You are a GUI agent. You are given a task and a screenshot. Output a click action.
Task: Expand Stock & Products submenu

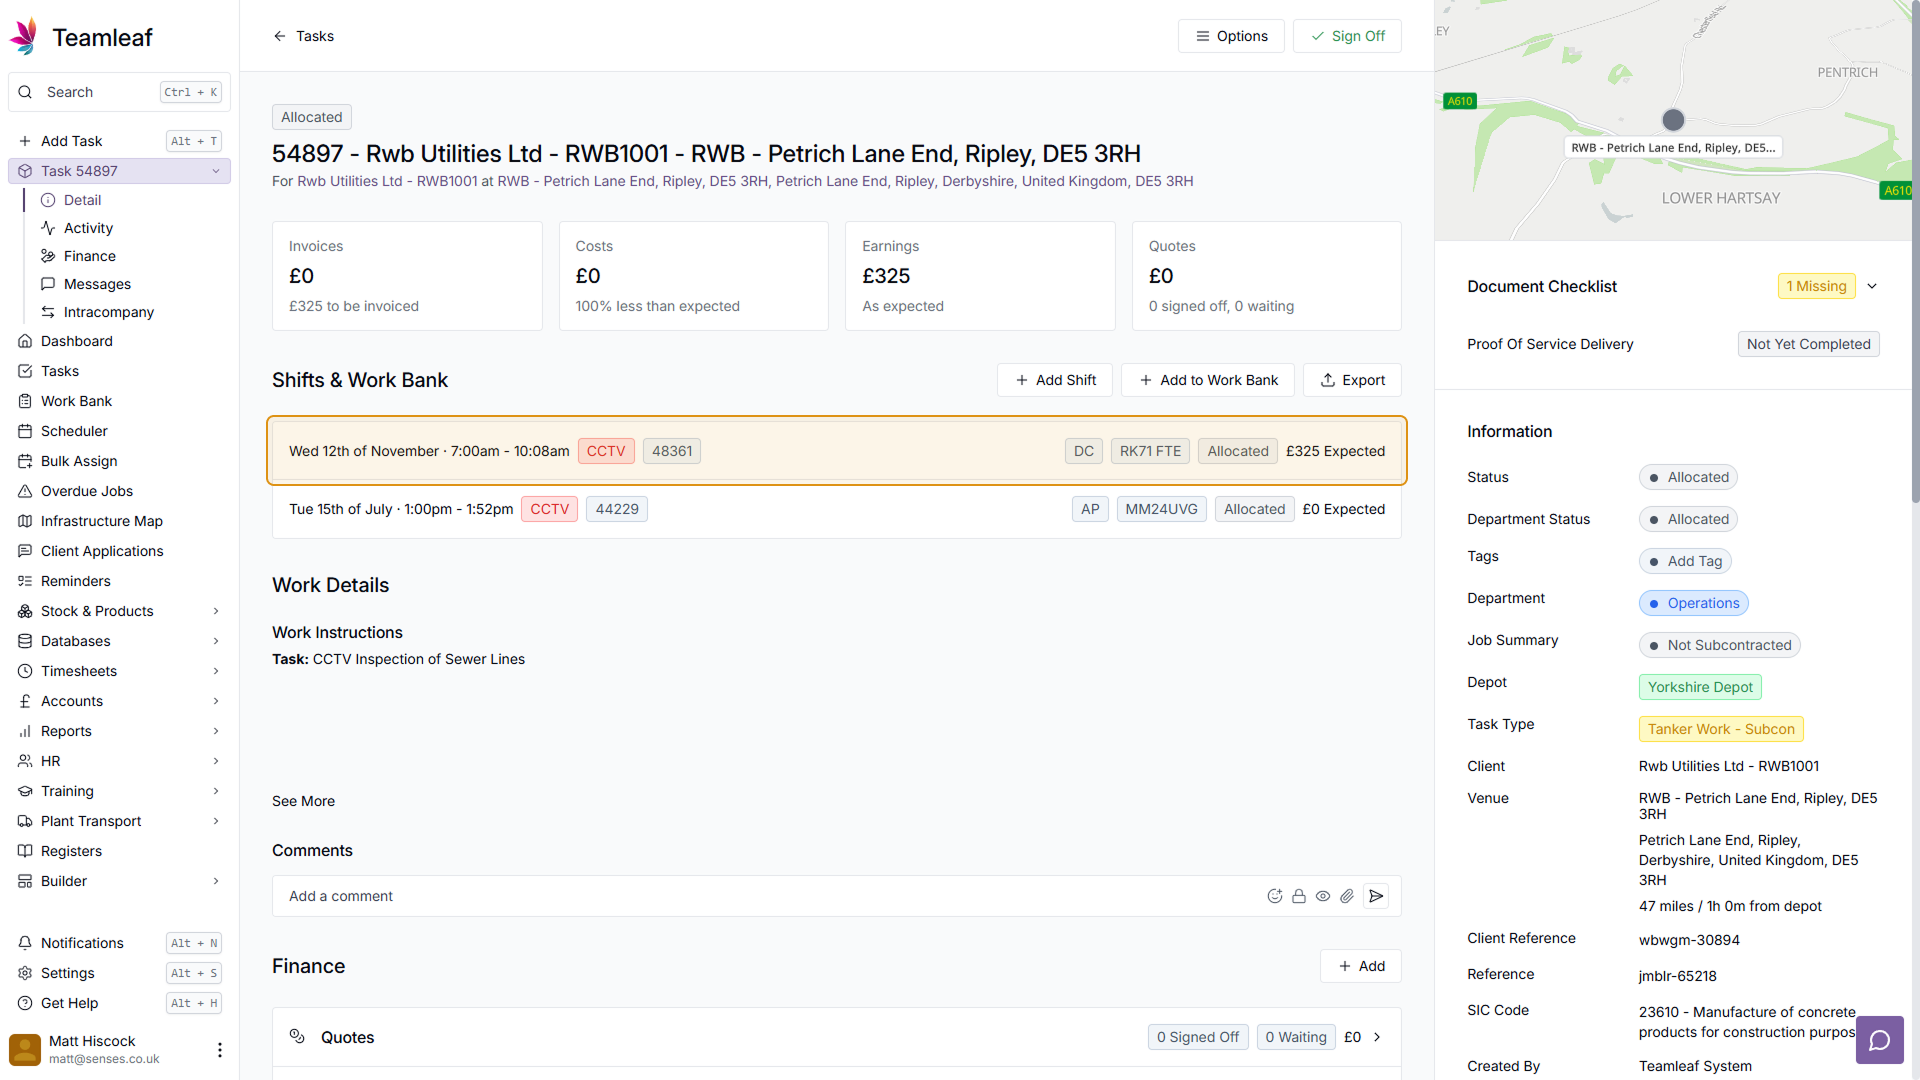[x=216, y=611]
